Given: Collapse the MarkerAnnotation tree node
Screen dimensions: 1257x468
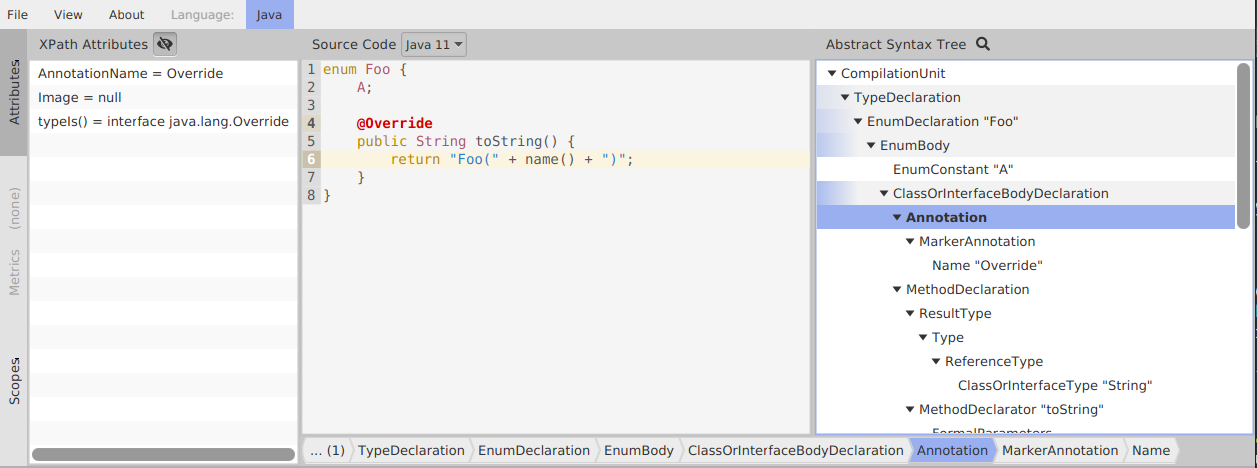Looking at the screenshot, I should coord(910,242).
